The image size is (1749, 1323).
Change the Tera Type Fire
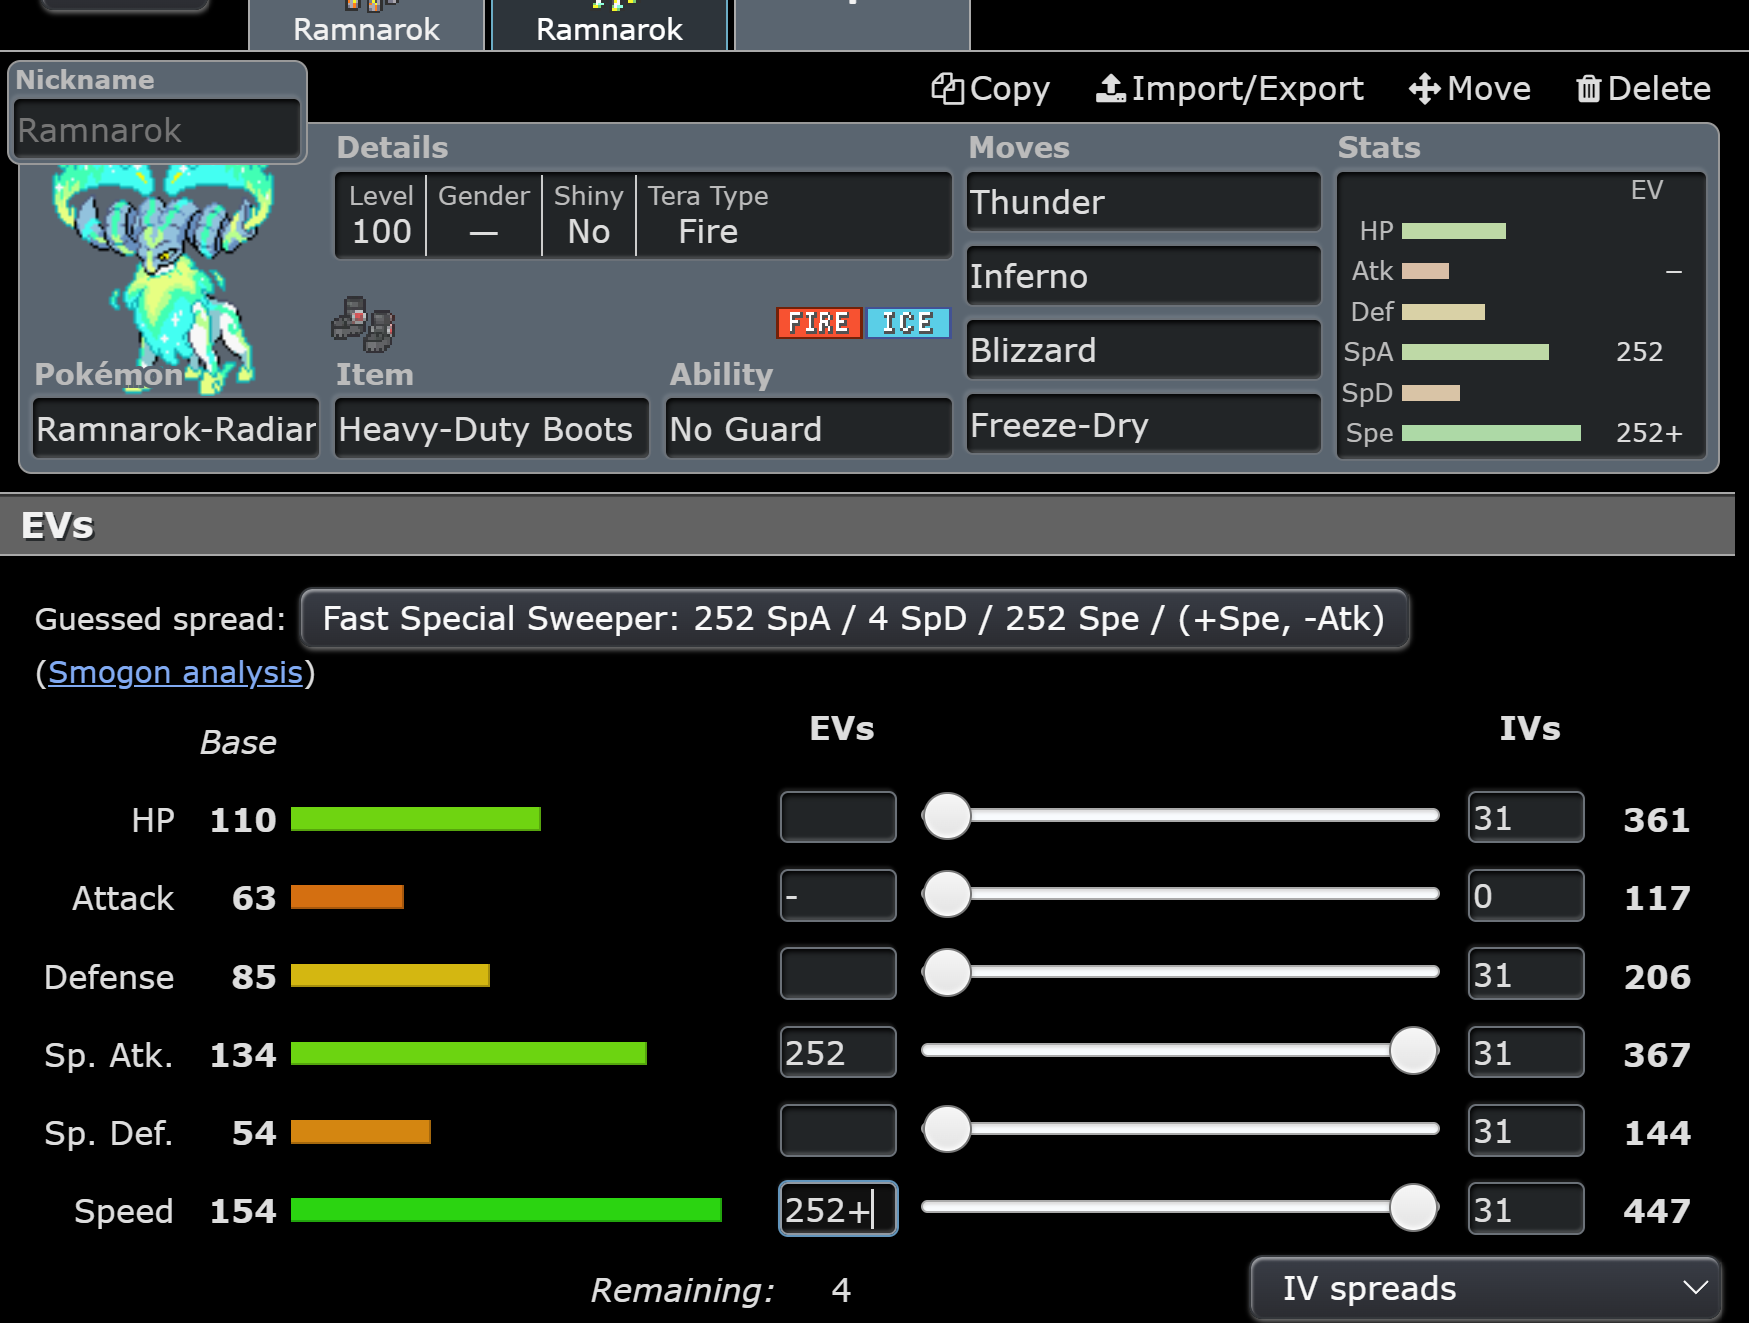click(x=708, y=215)
